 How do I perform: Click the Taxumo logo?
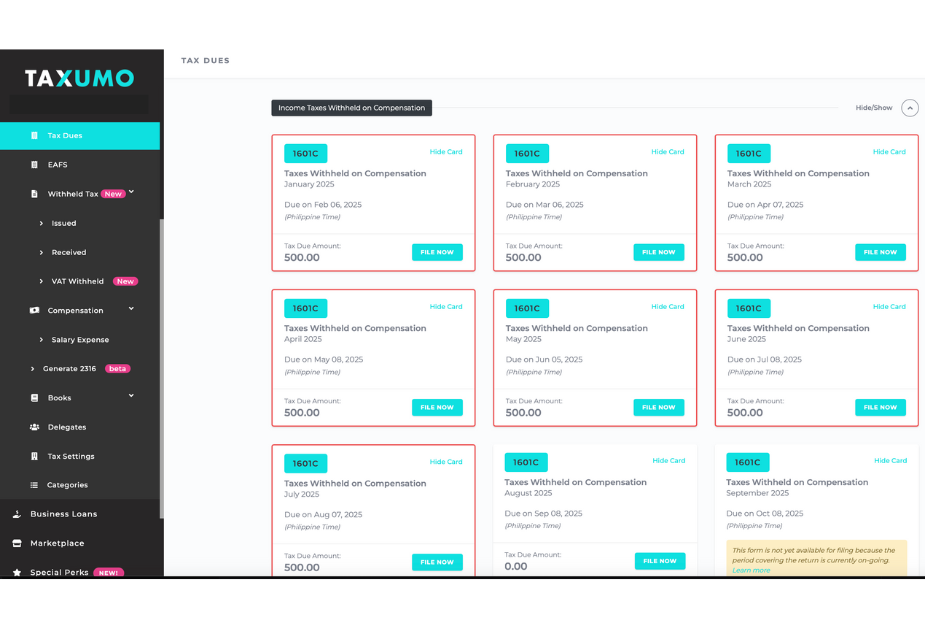[79, 78]
